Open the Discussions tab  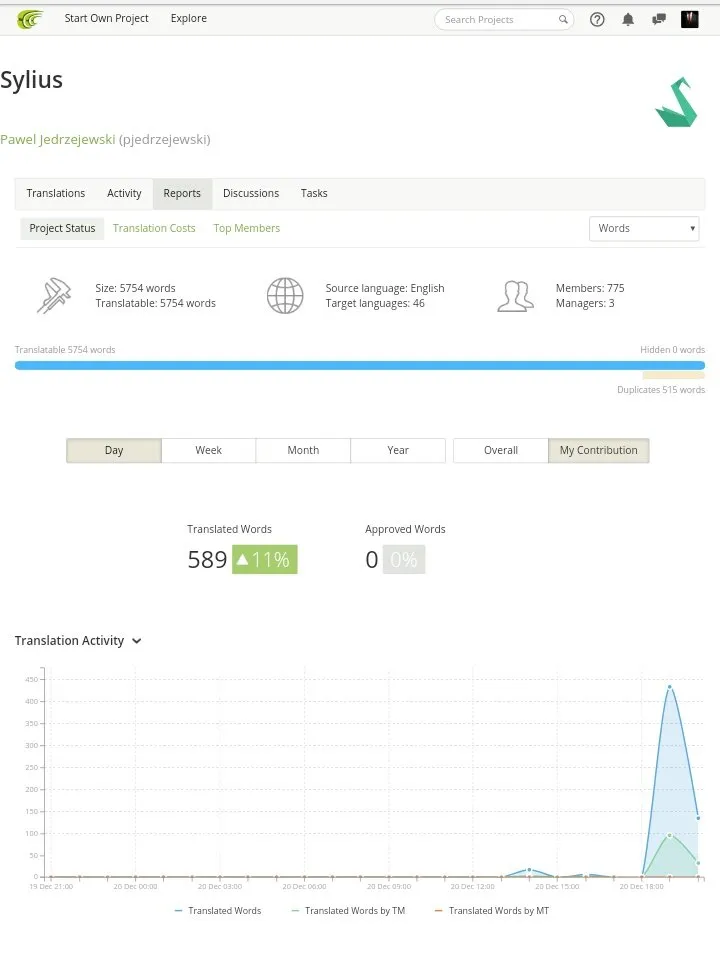click(251, 193)
